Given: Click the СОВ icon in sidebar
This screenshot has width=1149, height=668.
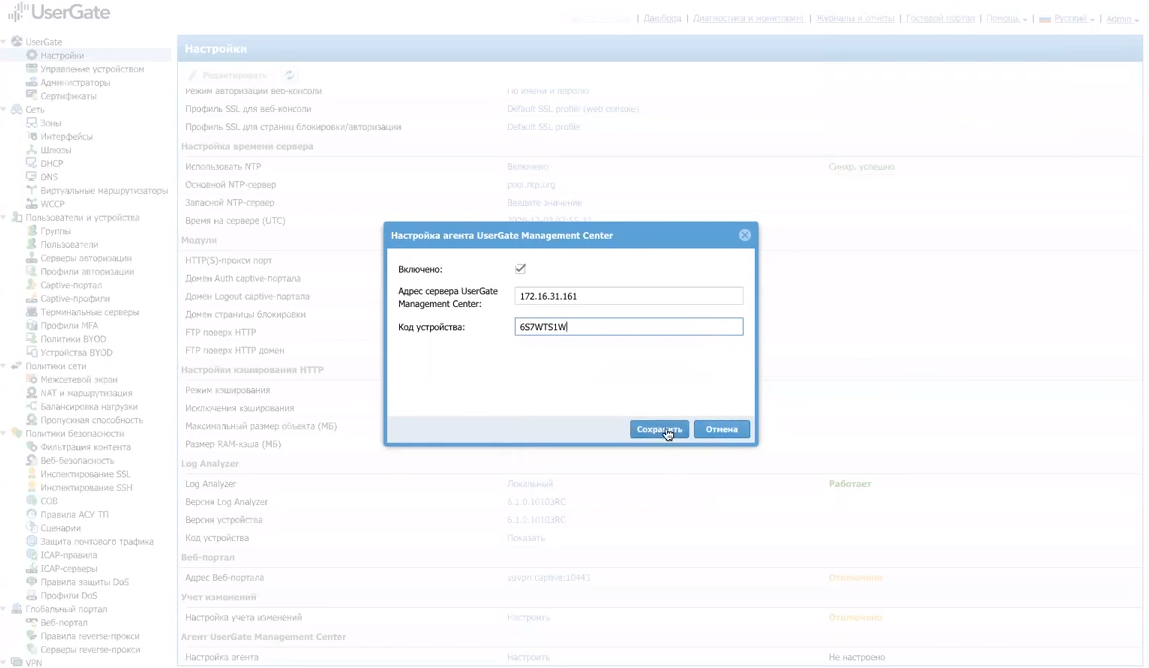Looking at the screenshot, I should (x=32, y=500).
